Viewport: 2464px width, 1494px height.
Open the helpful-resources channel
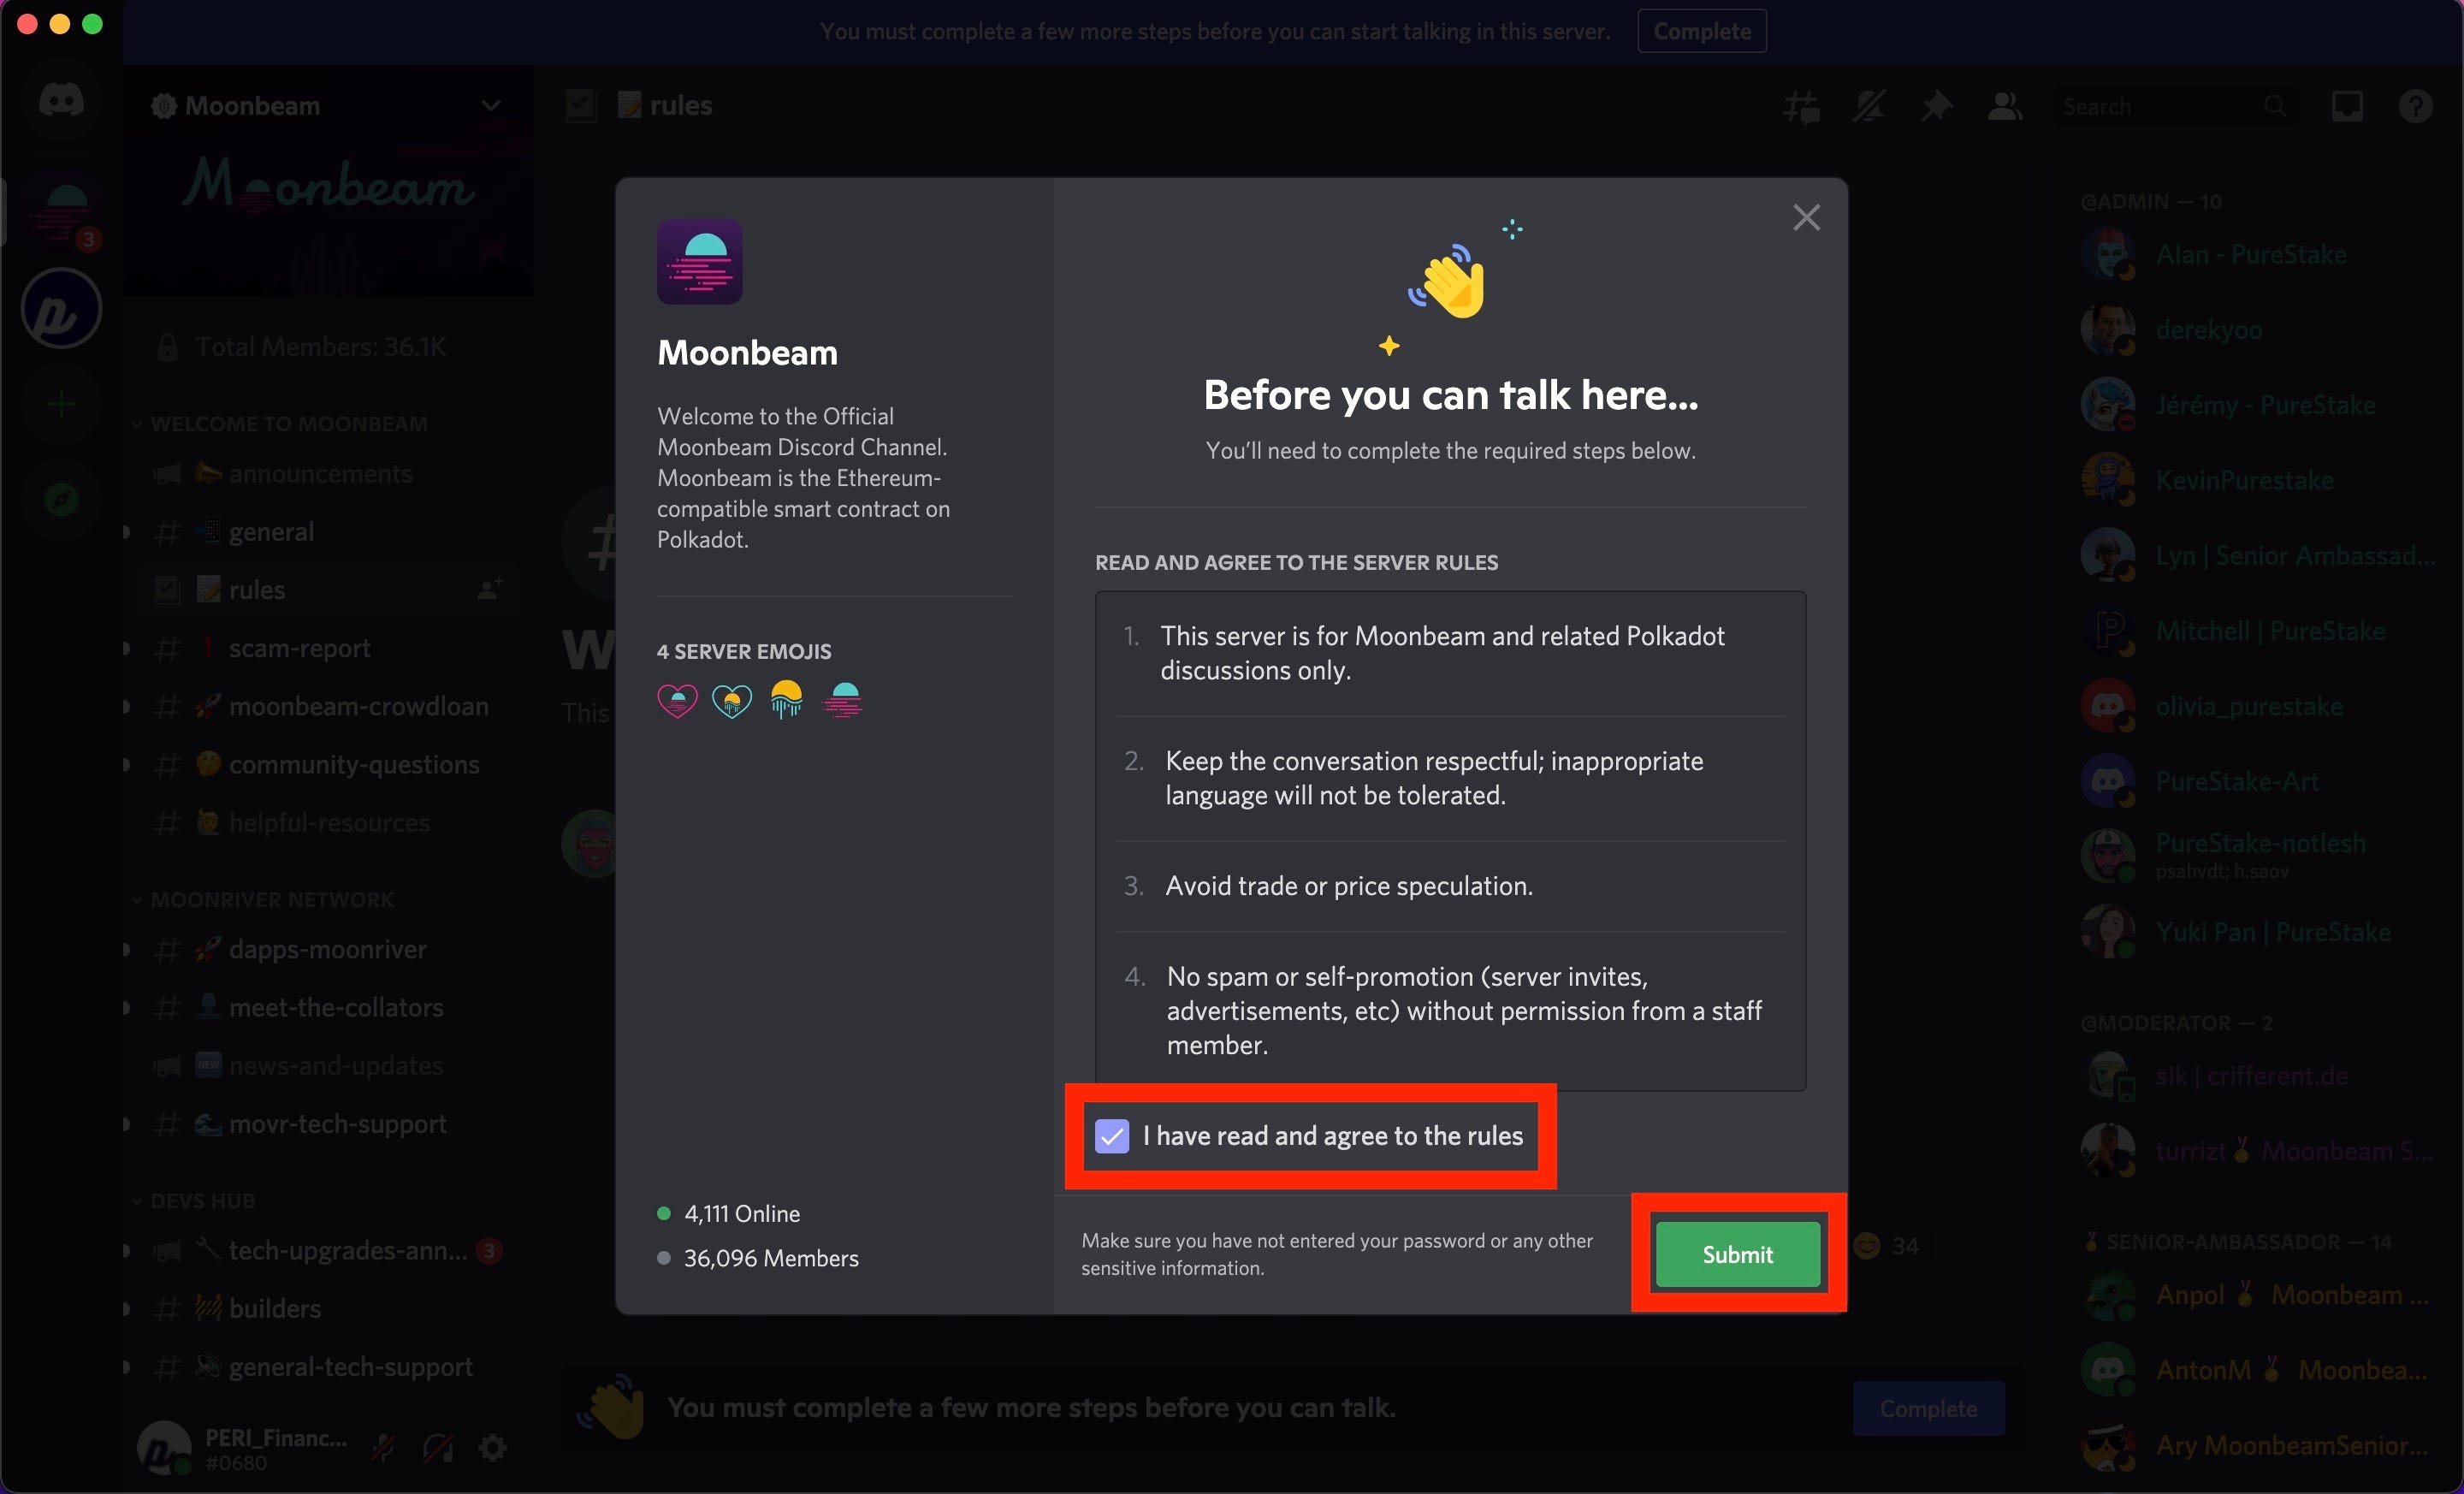(328, 822)
